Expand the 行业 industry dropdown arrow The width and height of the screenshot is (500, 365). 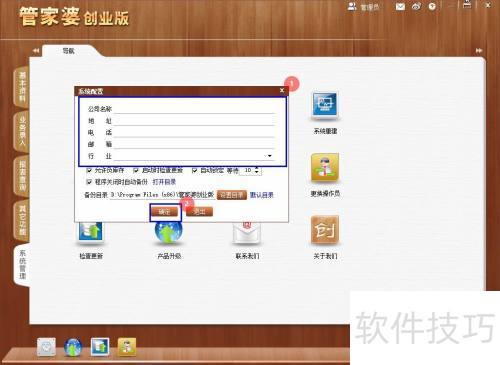coord(270,156)
